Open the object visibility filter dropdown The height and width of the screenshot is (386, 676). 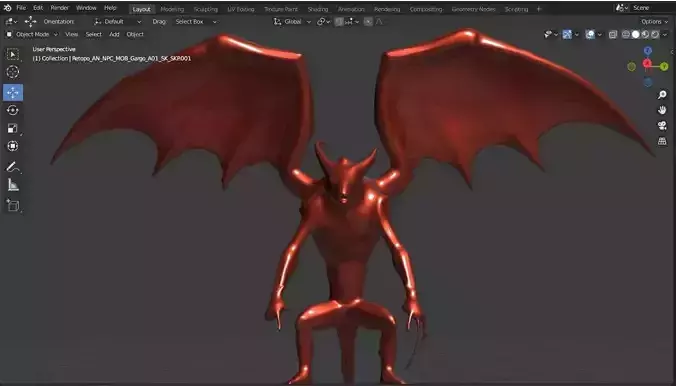pos(551,35)
